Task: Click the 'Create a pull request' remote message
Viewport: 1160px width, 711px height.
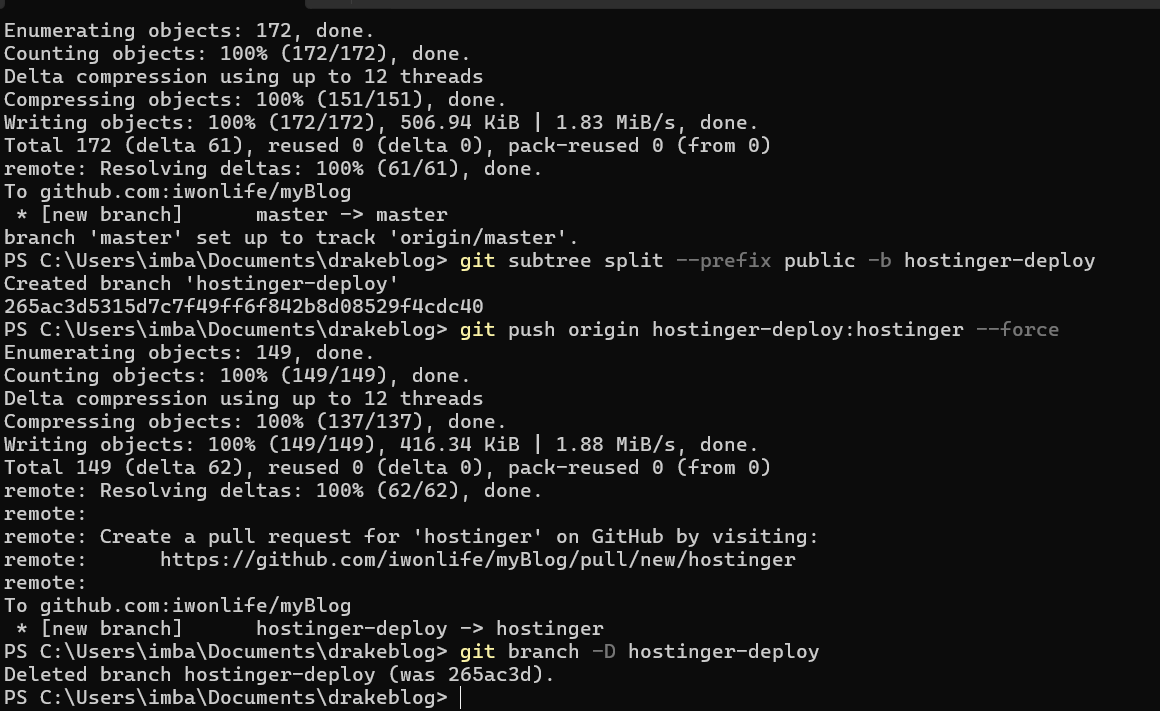Action: tap(459, 537)
